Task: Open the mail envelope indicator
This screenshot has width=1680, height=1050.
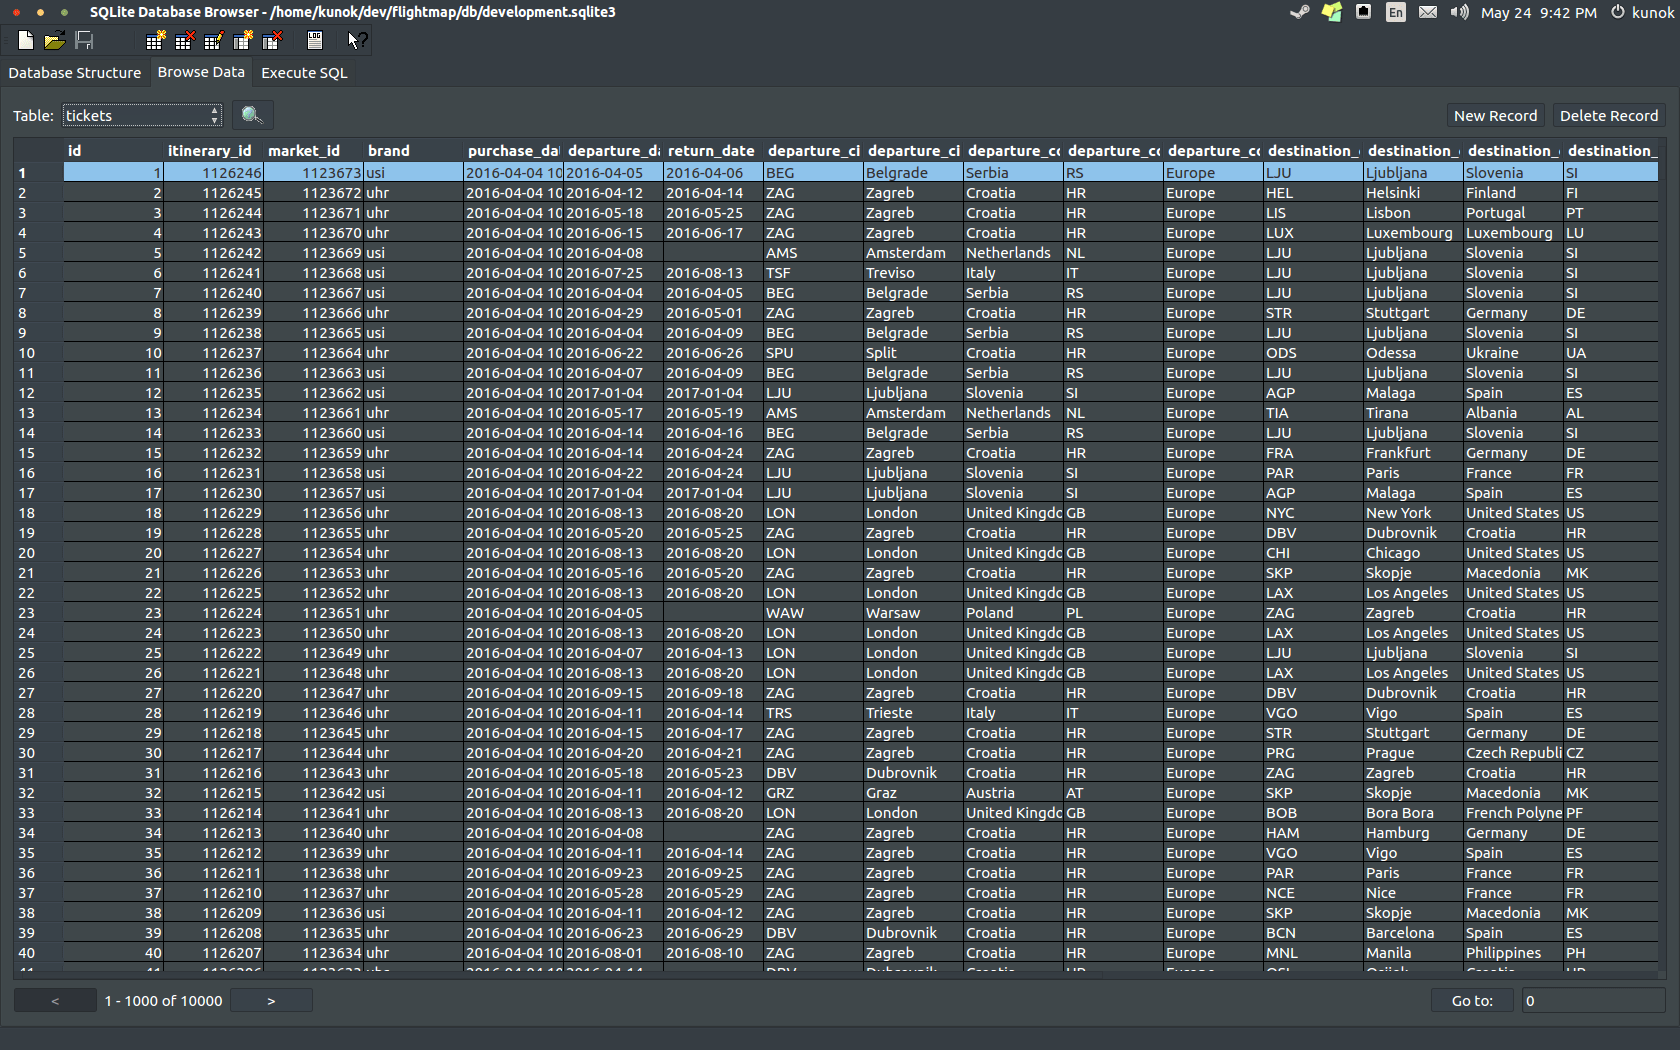Action: 1428,12
